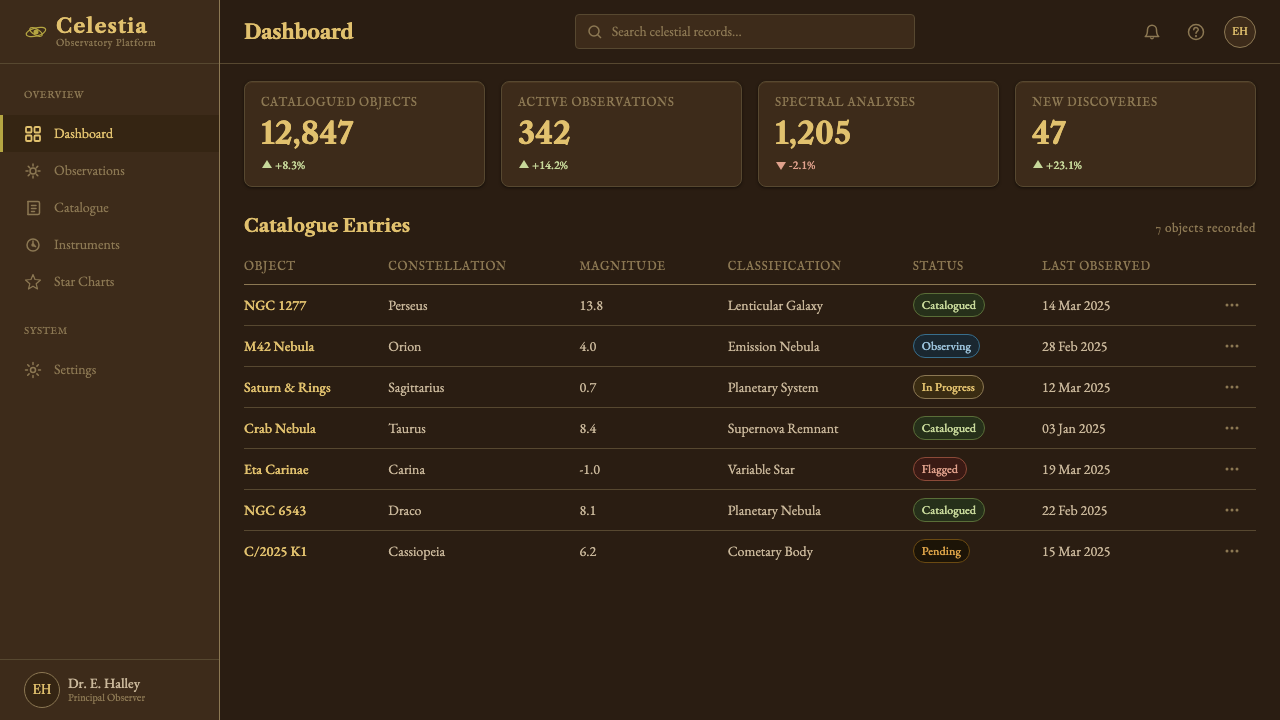Click the Settings gear icon
This screenshot has width=1280, height=720.
33,370
